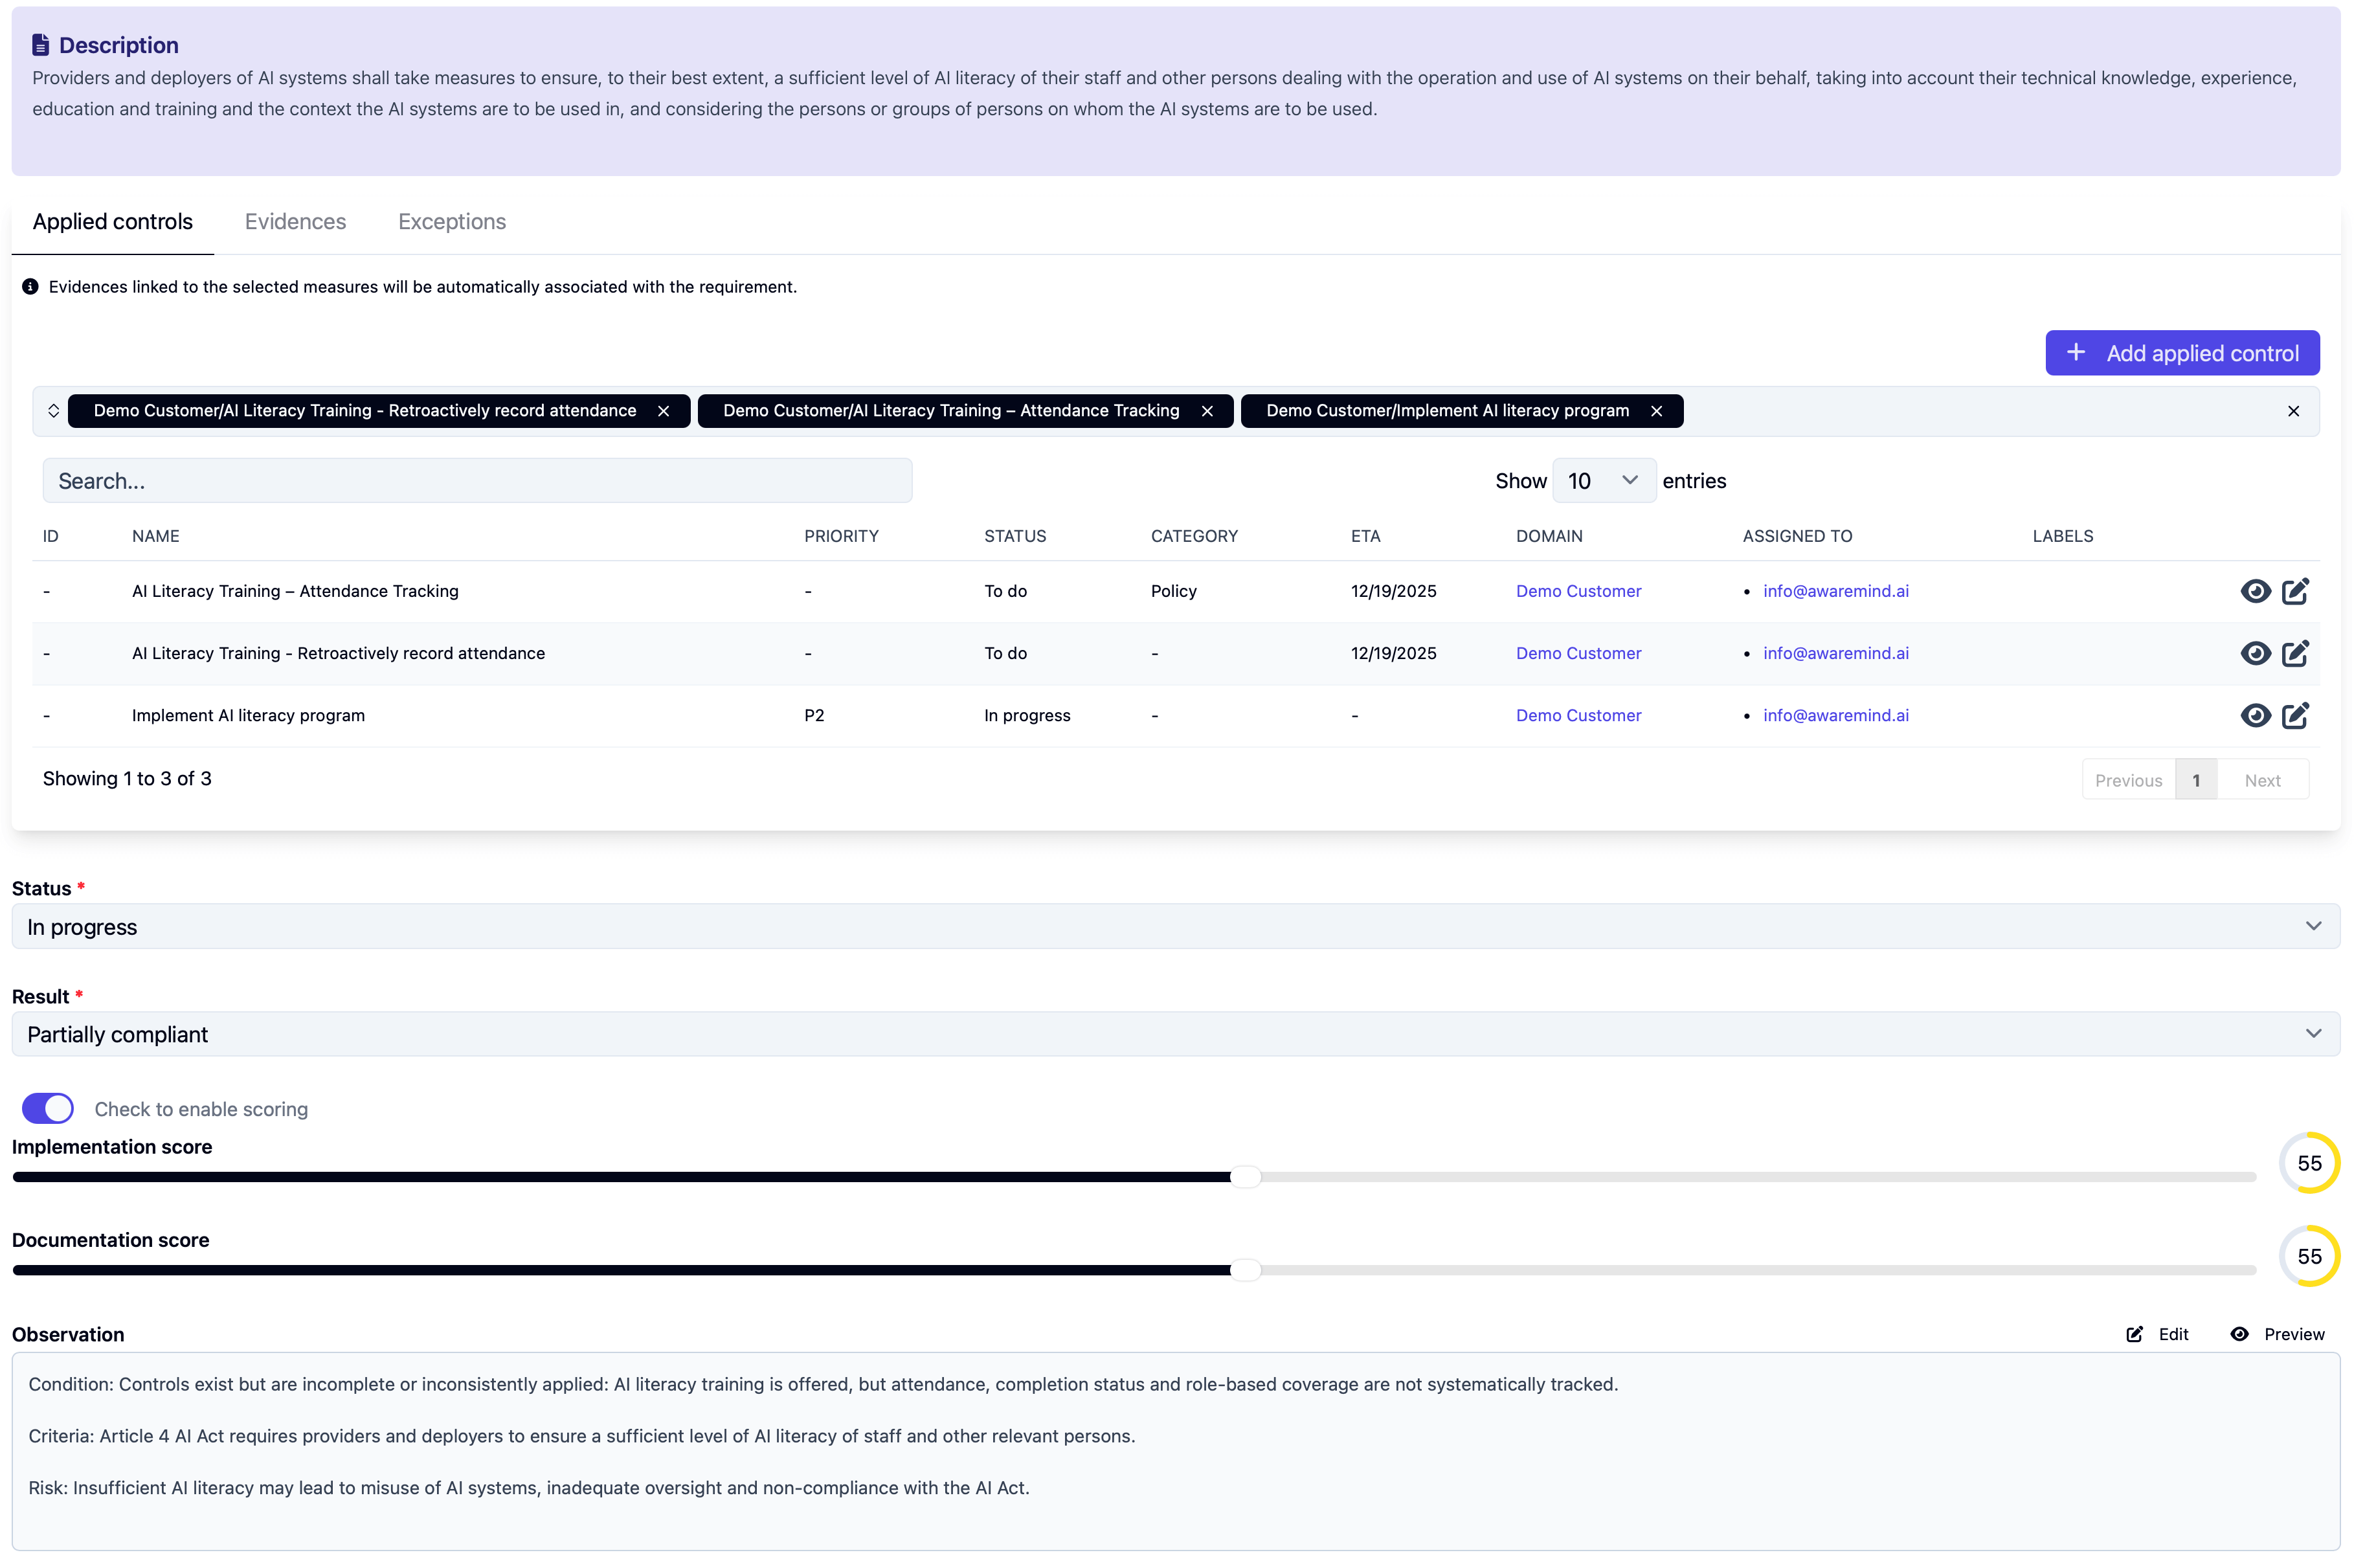2354x1568 pixels.
Task: Open Demo Customer link in first row
Action: point(1578,591)
